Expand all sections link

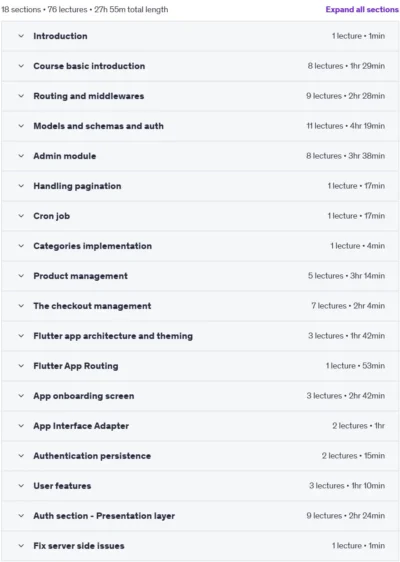[362, 10]
